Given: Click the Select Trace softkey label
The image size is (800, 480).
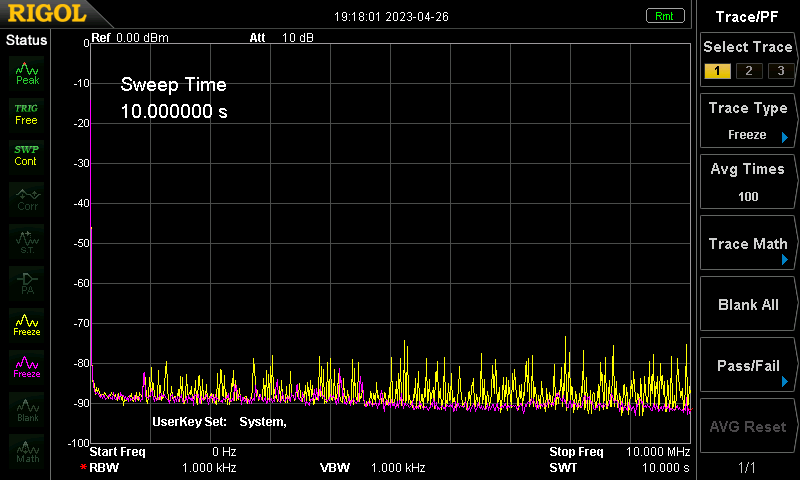Looking at the screenshot, I should click(x=747, y=47).
